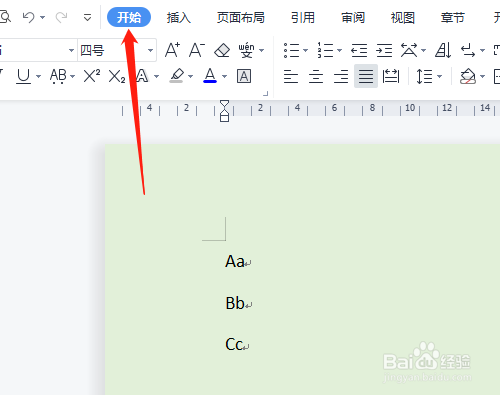Toggle underline formatting

tap(23, 76)
